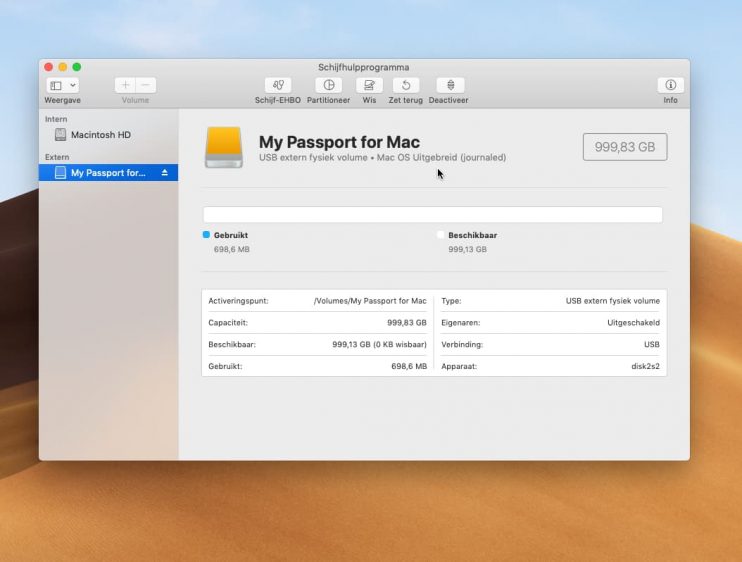Open the Partitioneer tool
Image resolution: width=742 pixels, height=562 pixels.
tap(328, 85)
